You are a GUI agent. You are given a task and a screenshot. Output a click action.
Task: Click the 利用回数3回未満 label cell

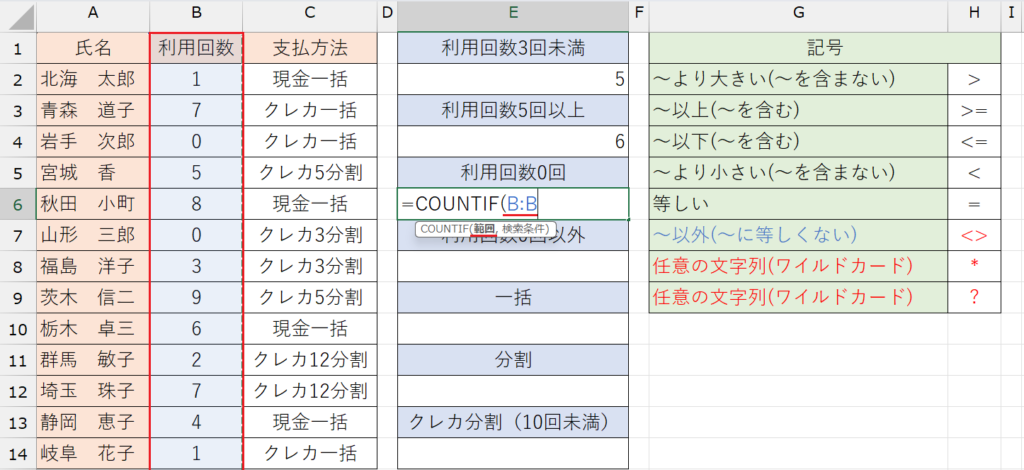(513, 48)
